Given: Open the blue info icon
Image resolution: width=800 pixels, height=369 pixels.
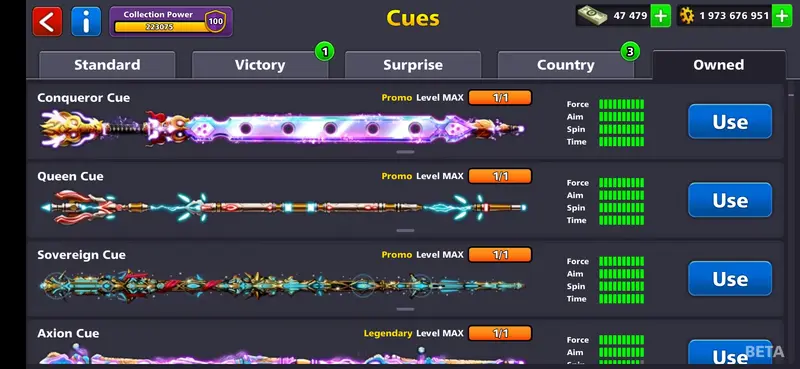Looking at the screenshot, I should coord(86,21).
